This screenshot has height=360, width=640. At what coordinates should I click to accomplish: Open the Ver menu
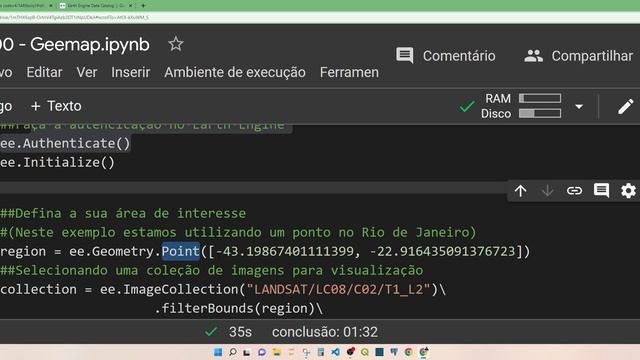tap(87, 72)
